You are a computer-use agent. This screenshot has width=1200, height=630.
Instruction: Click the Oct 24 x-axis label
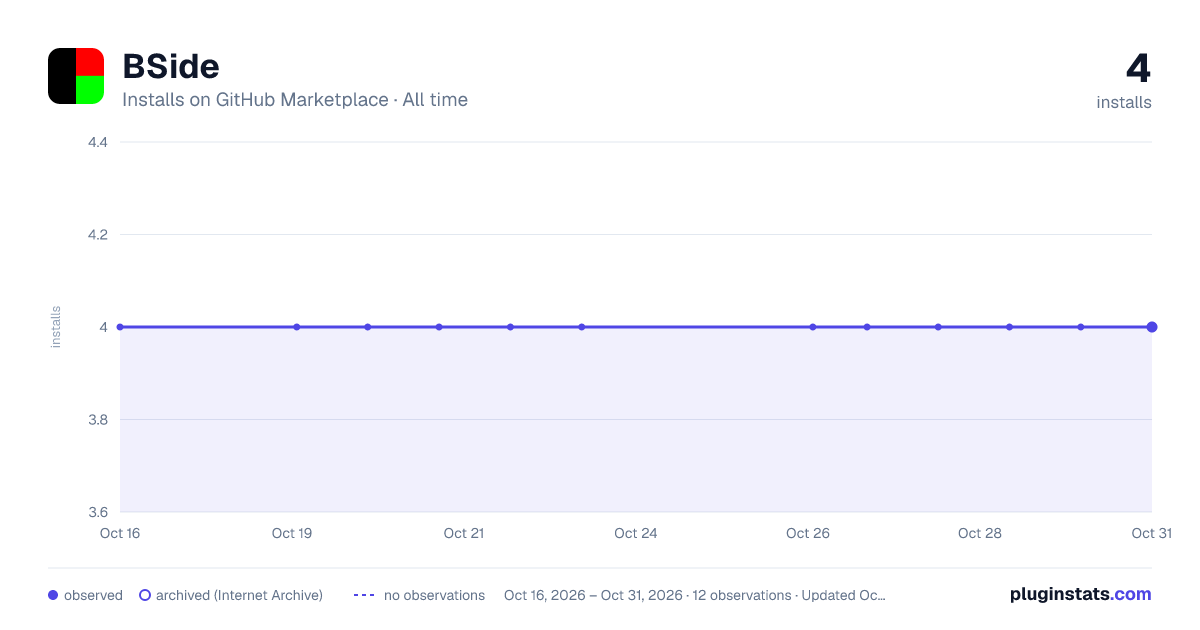pyautogui.click(x=636, y=533)
